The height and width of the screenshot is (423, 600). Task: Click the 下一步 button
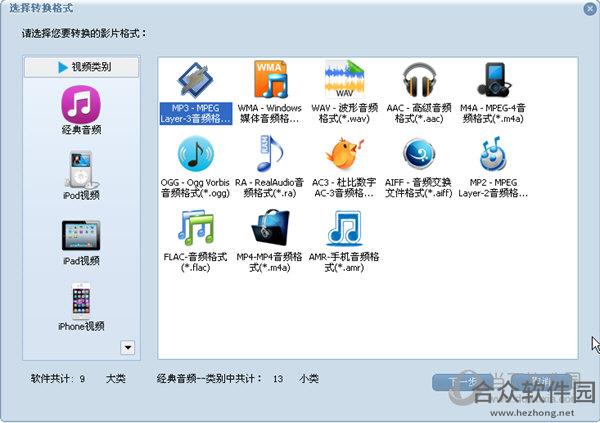(462, 382)
